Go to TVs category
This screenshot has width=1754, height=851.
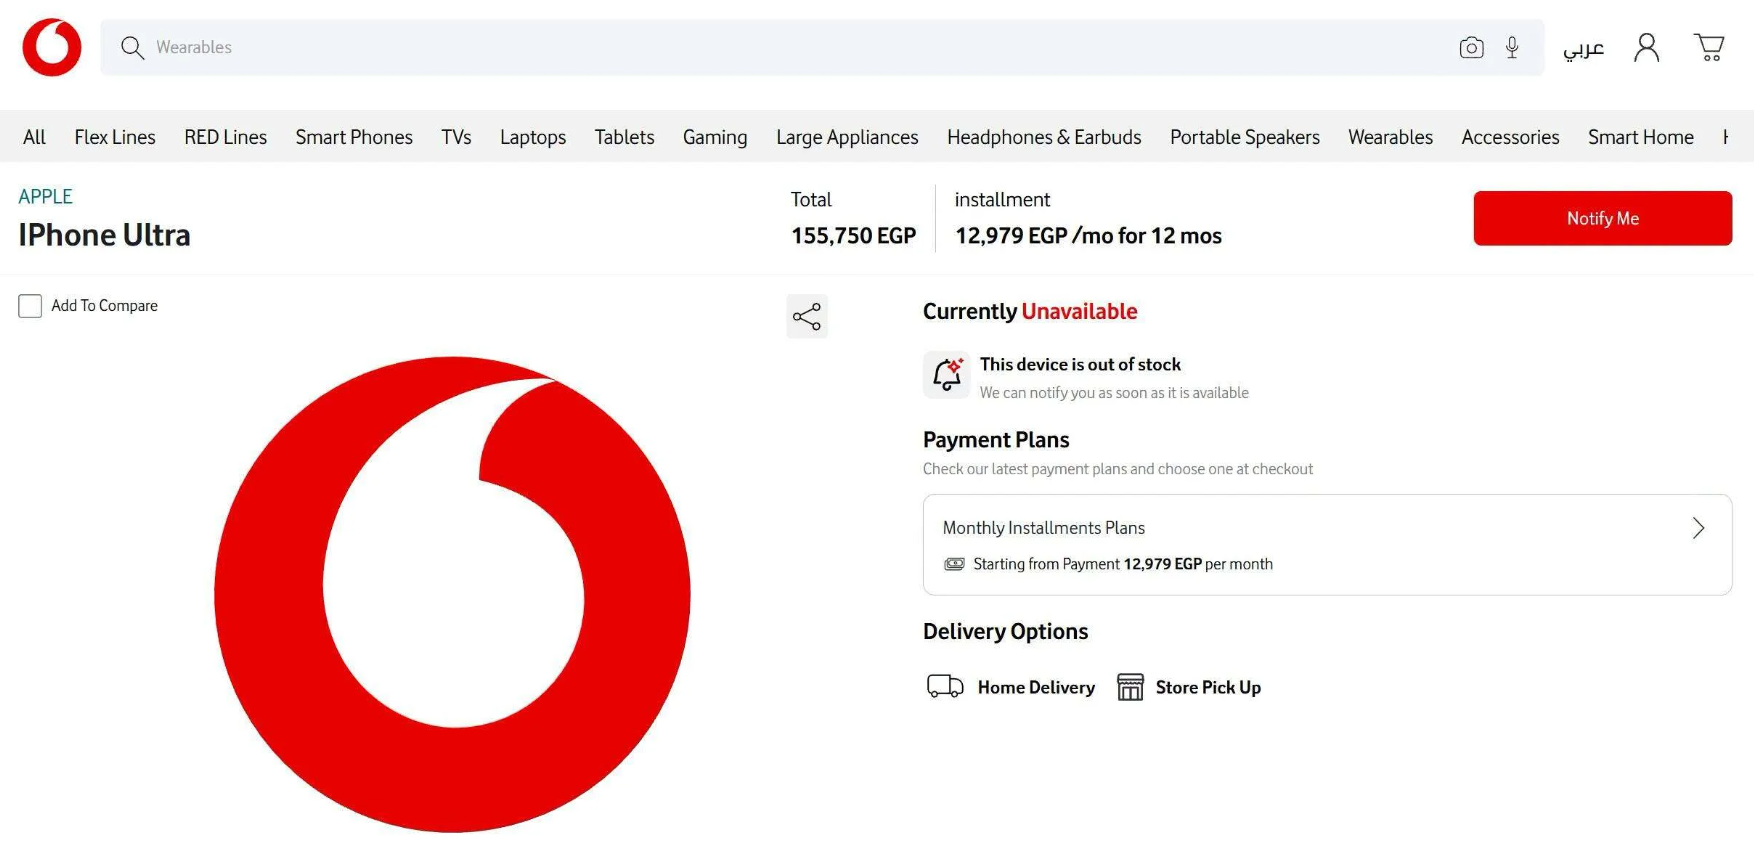pyautogui.click(x=456, y=137)
